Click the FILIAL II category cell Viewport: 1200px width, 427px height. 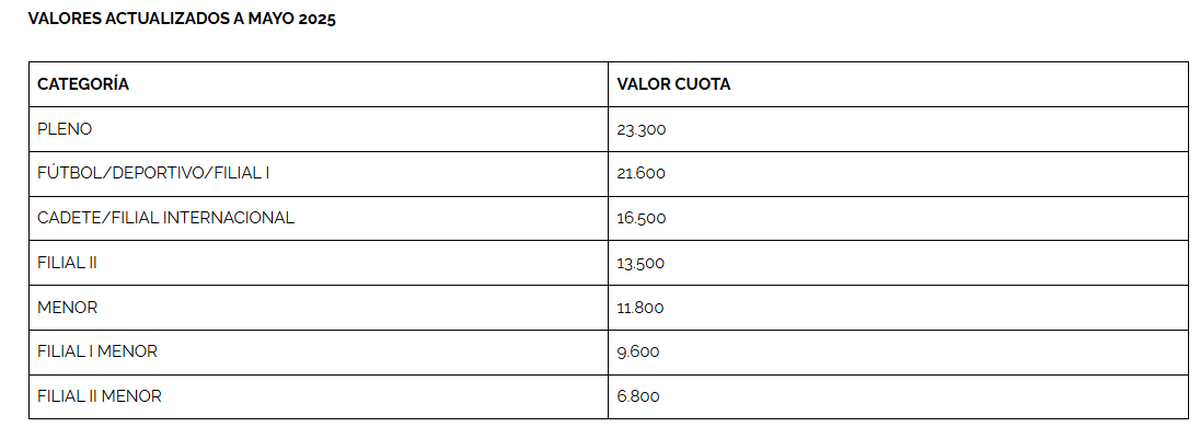[67, 263]
